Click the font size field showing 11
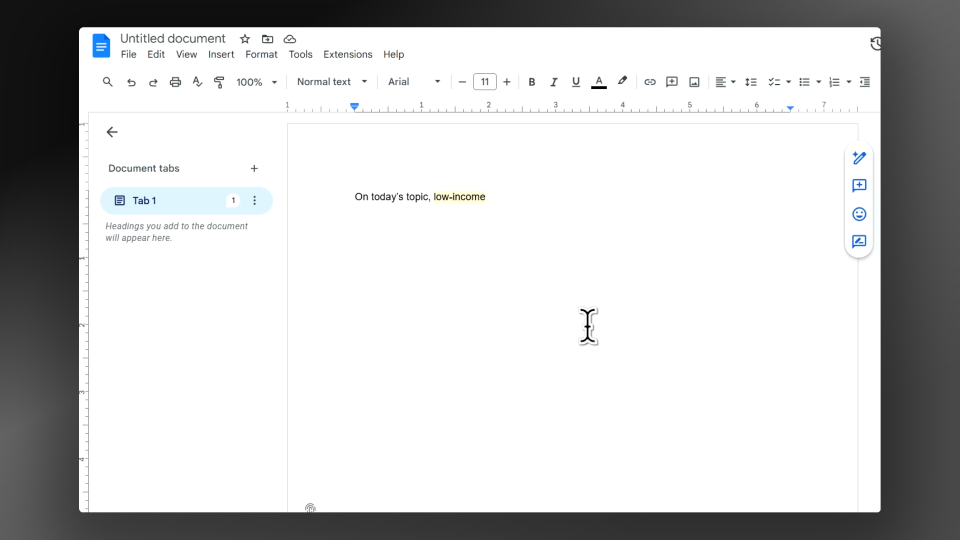The width and height of the screenshot is (960, 540). coord(484,81)
